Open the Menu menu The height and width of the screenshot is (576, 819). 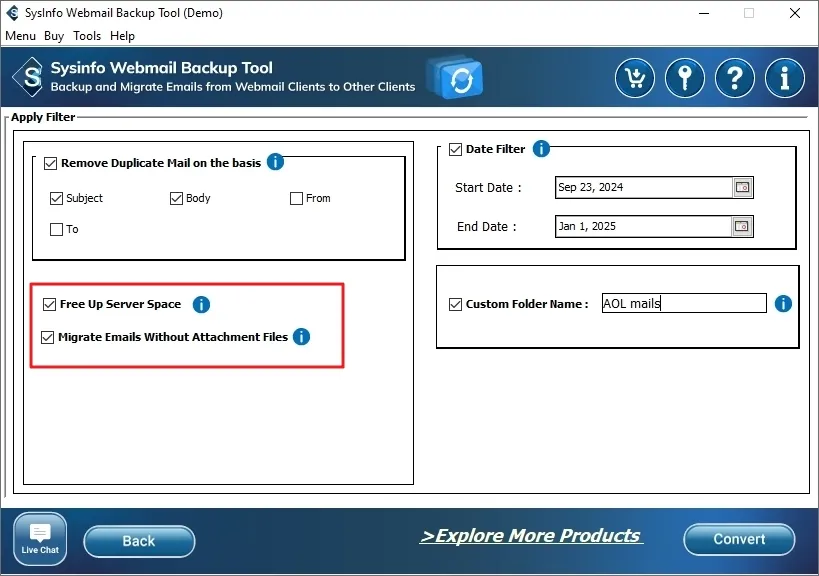click(20, 36)
